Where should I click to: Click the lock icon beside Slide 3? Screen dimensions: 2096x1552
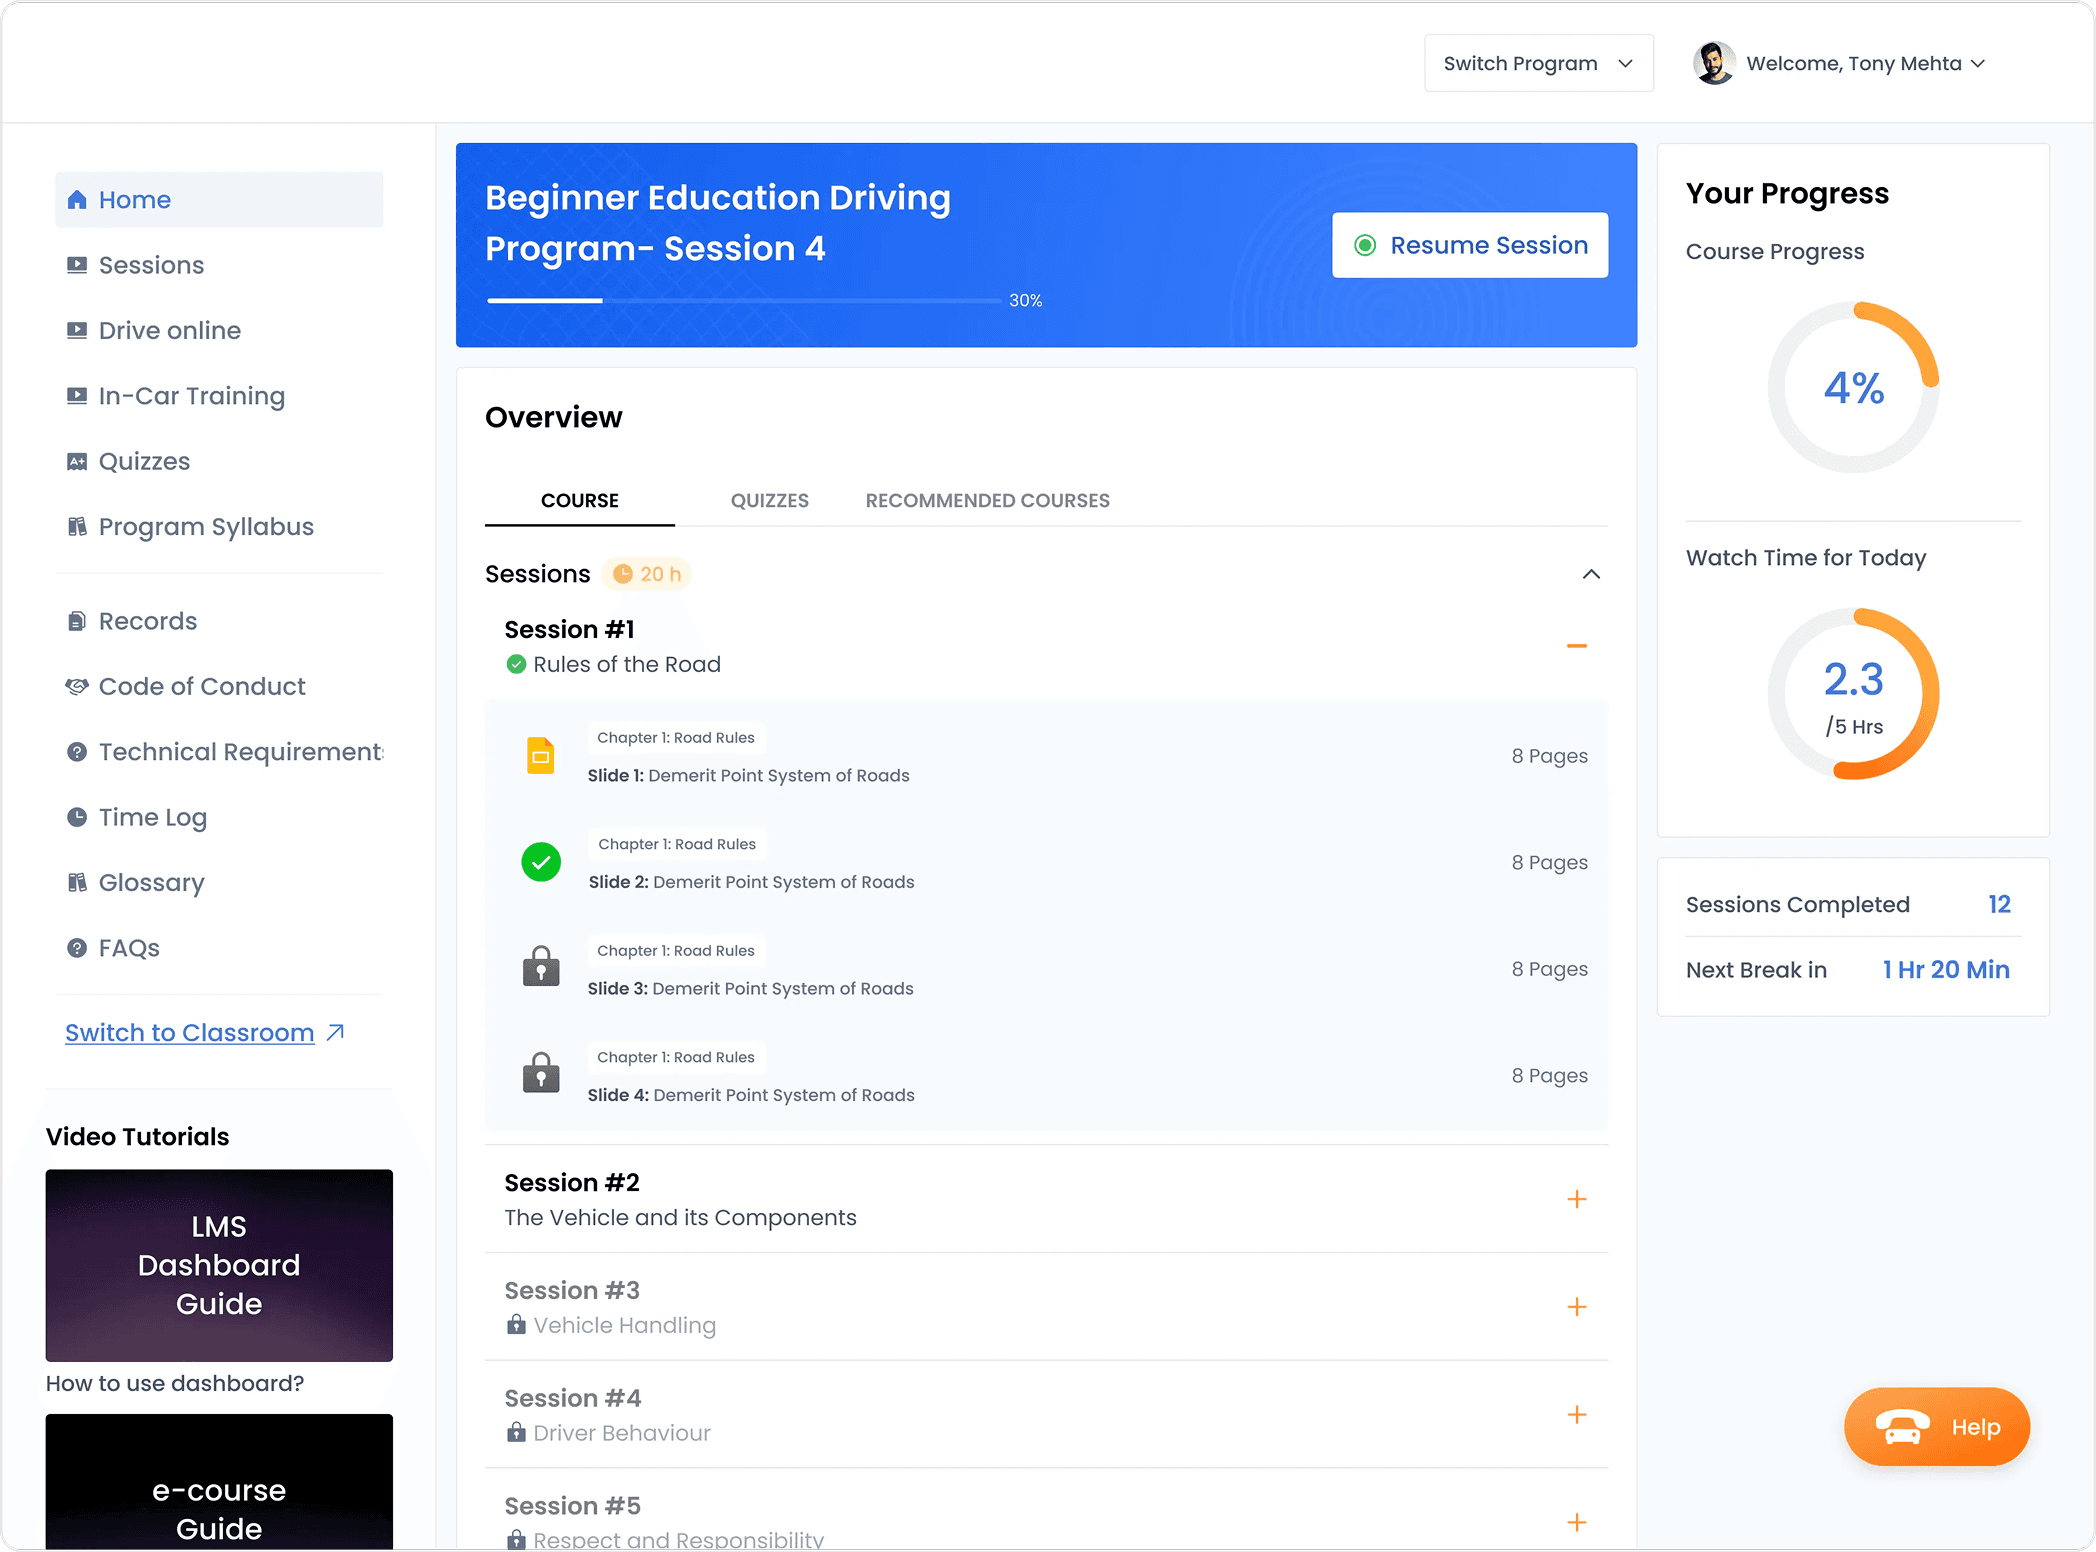coord(541,967)
